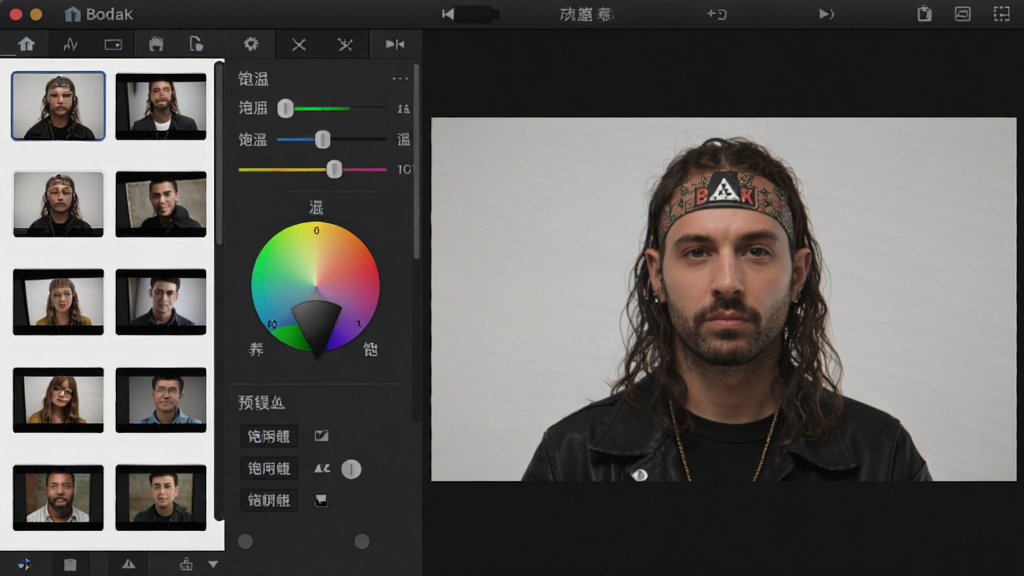The height and width of the screenshot is (576, 1024).
Task: Click the padlock icon in the bottom bar
Action: coord(186,564)
